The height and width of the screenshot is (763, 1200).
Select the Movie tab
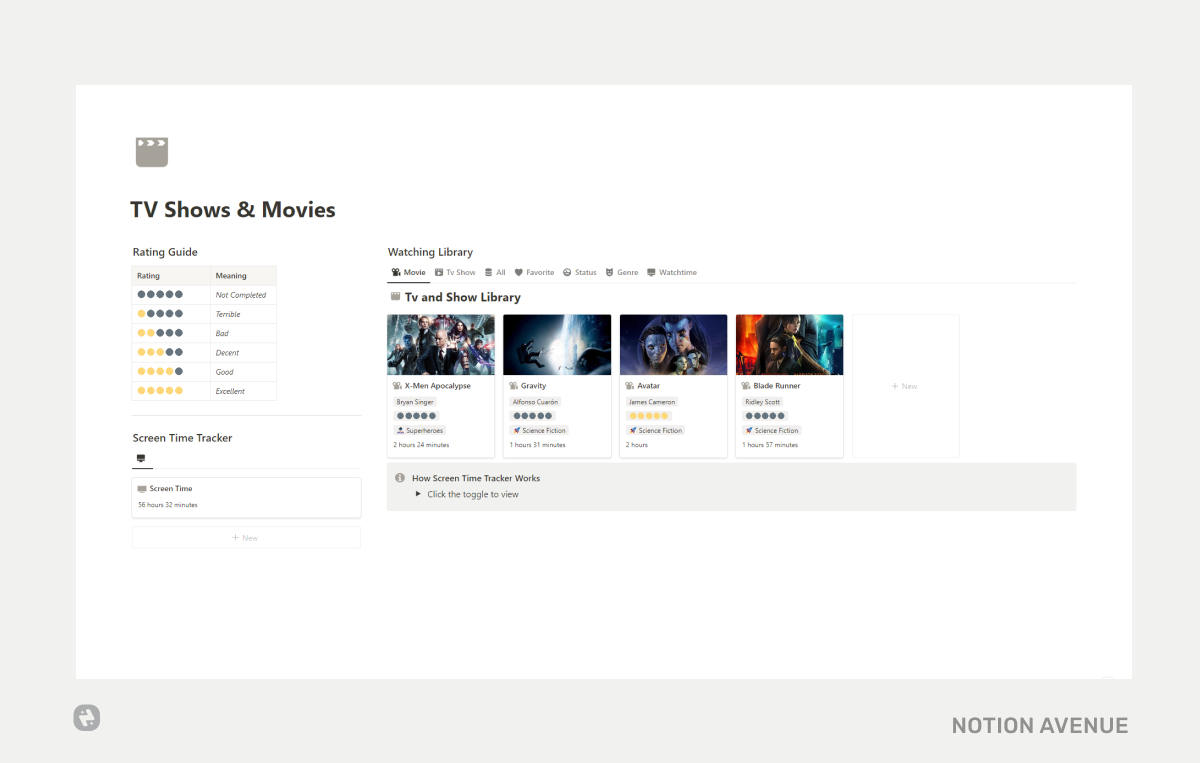pyautogui.click(x=410, y=271)
